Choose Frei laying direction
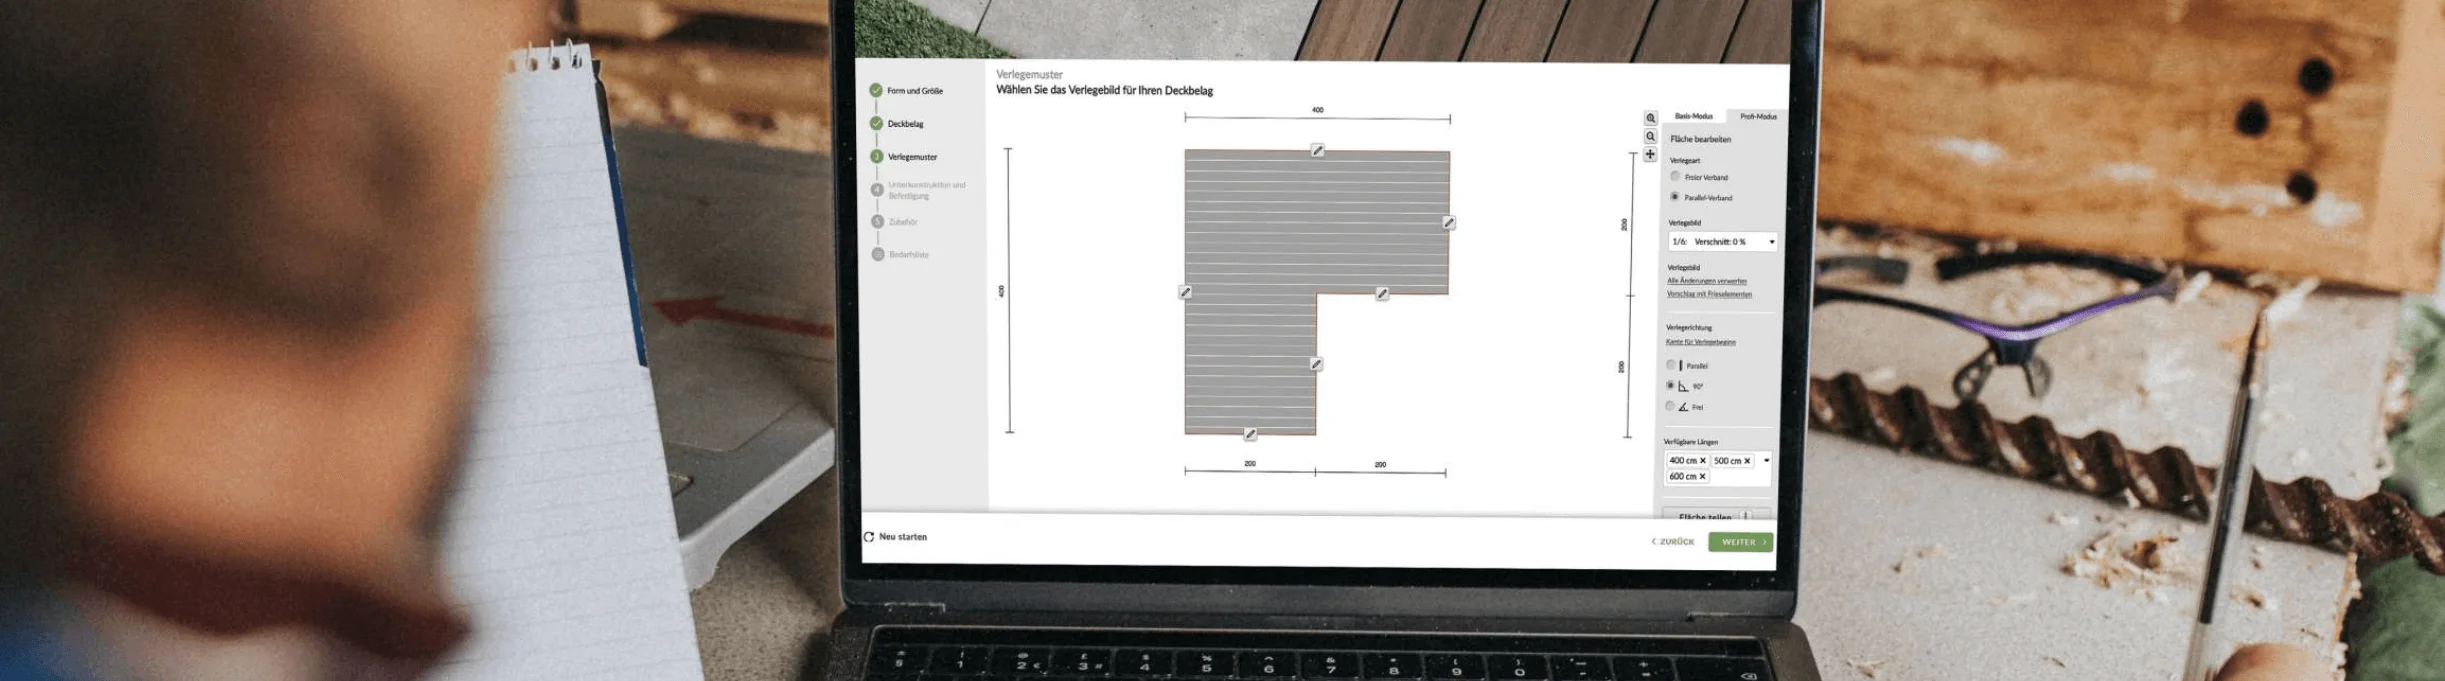2445x681 pixels. [x=1670, y=406]
